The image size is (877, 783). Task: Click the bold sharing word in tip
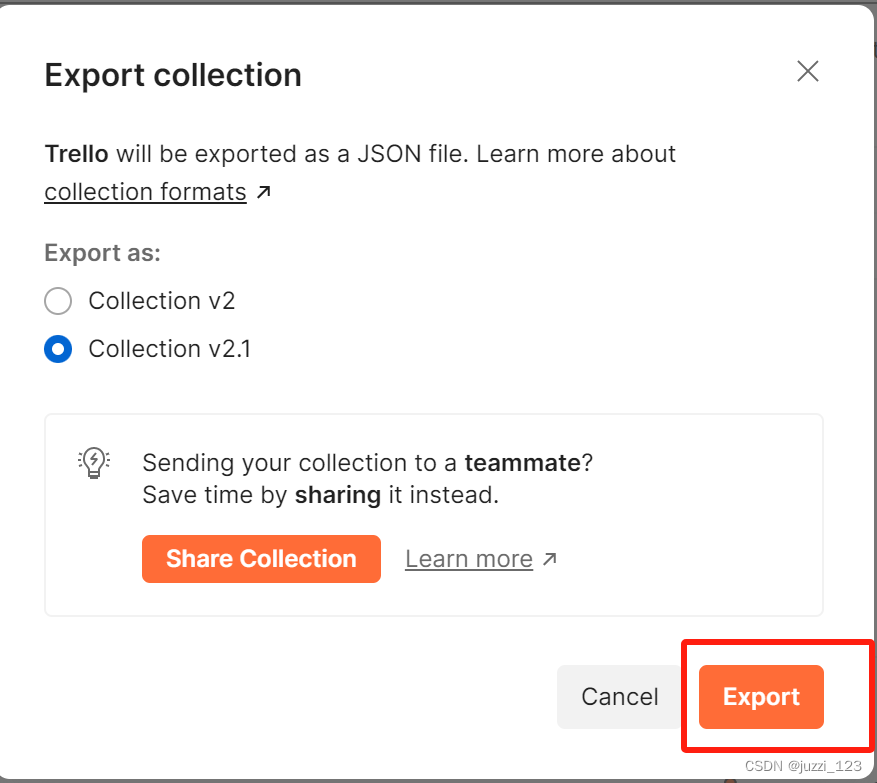[337, 495]
